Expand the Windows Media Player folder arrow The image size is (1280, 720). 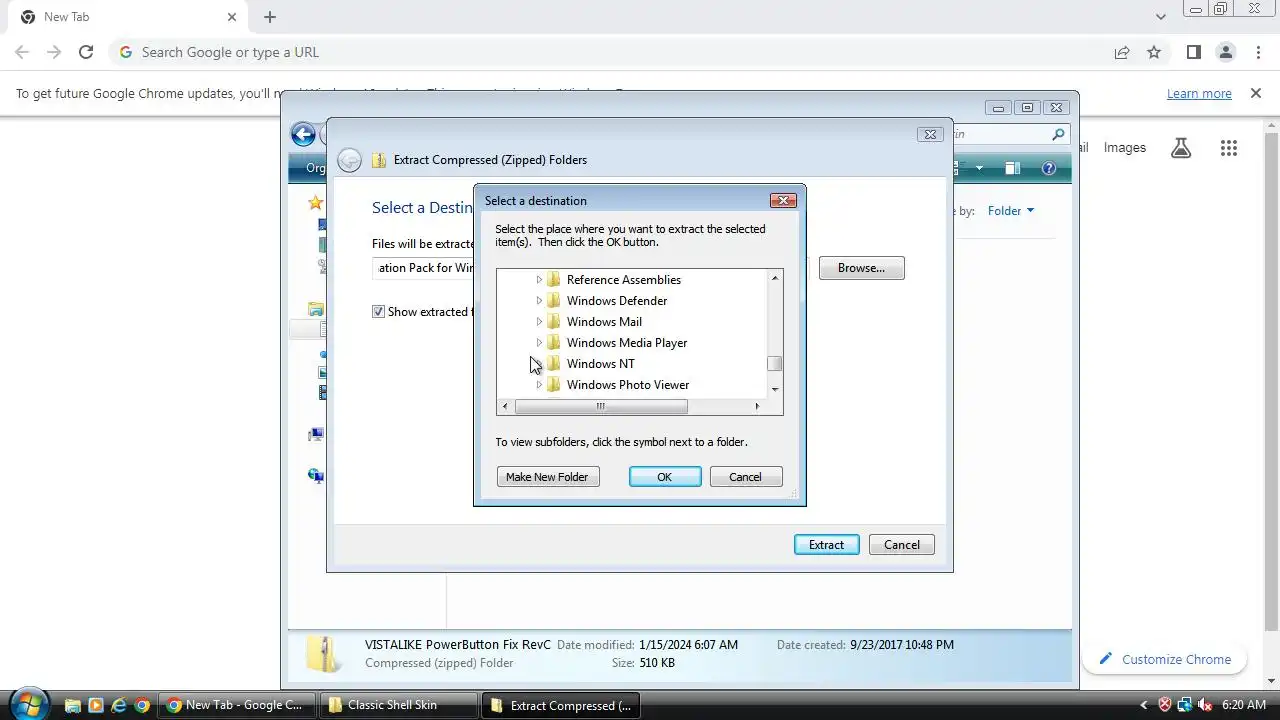[539, 343]
